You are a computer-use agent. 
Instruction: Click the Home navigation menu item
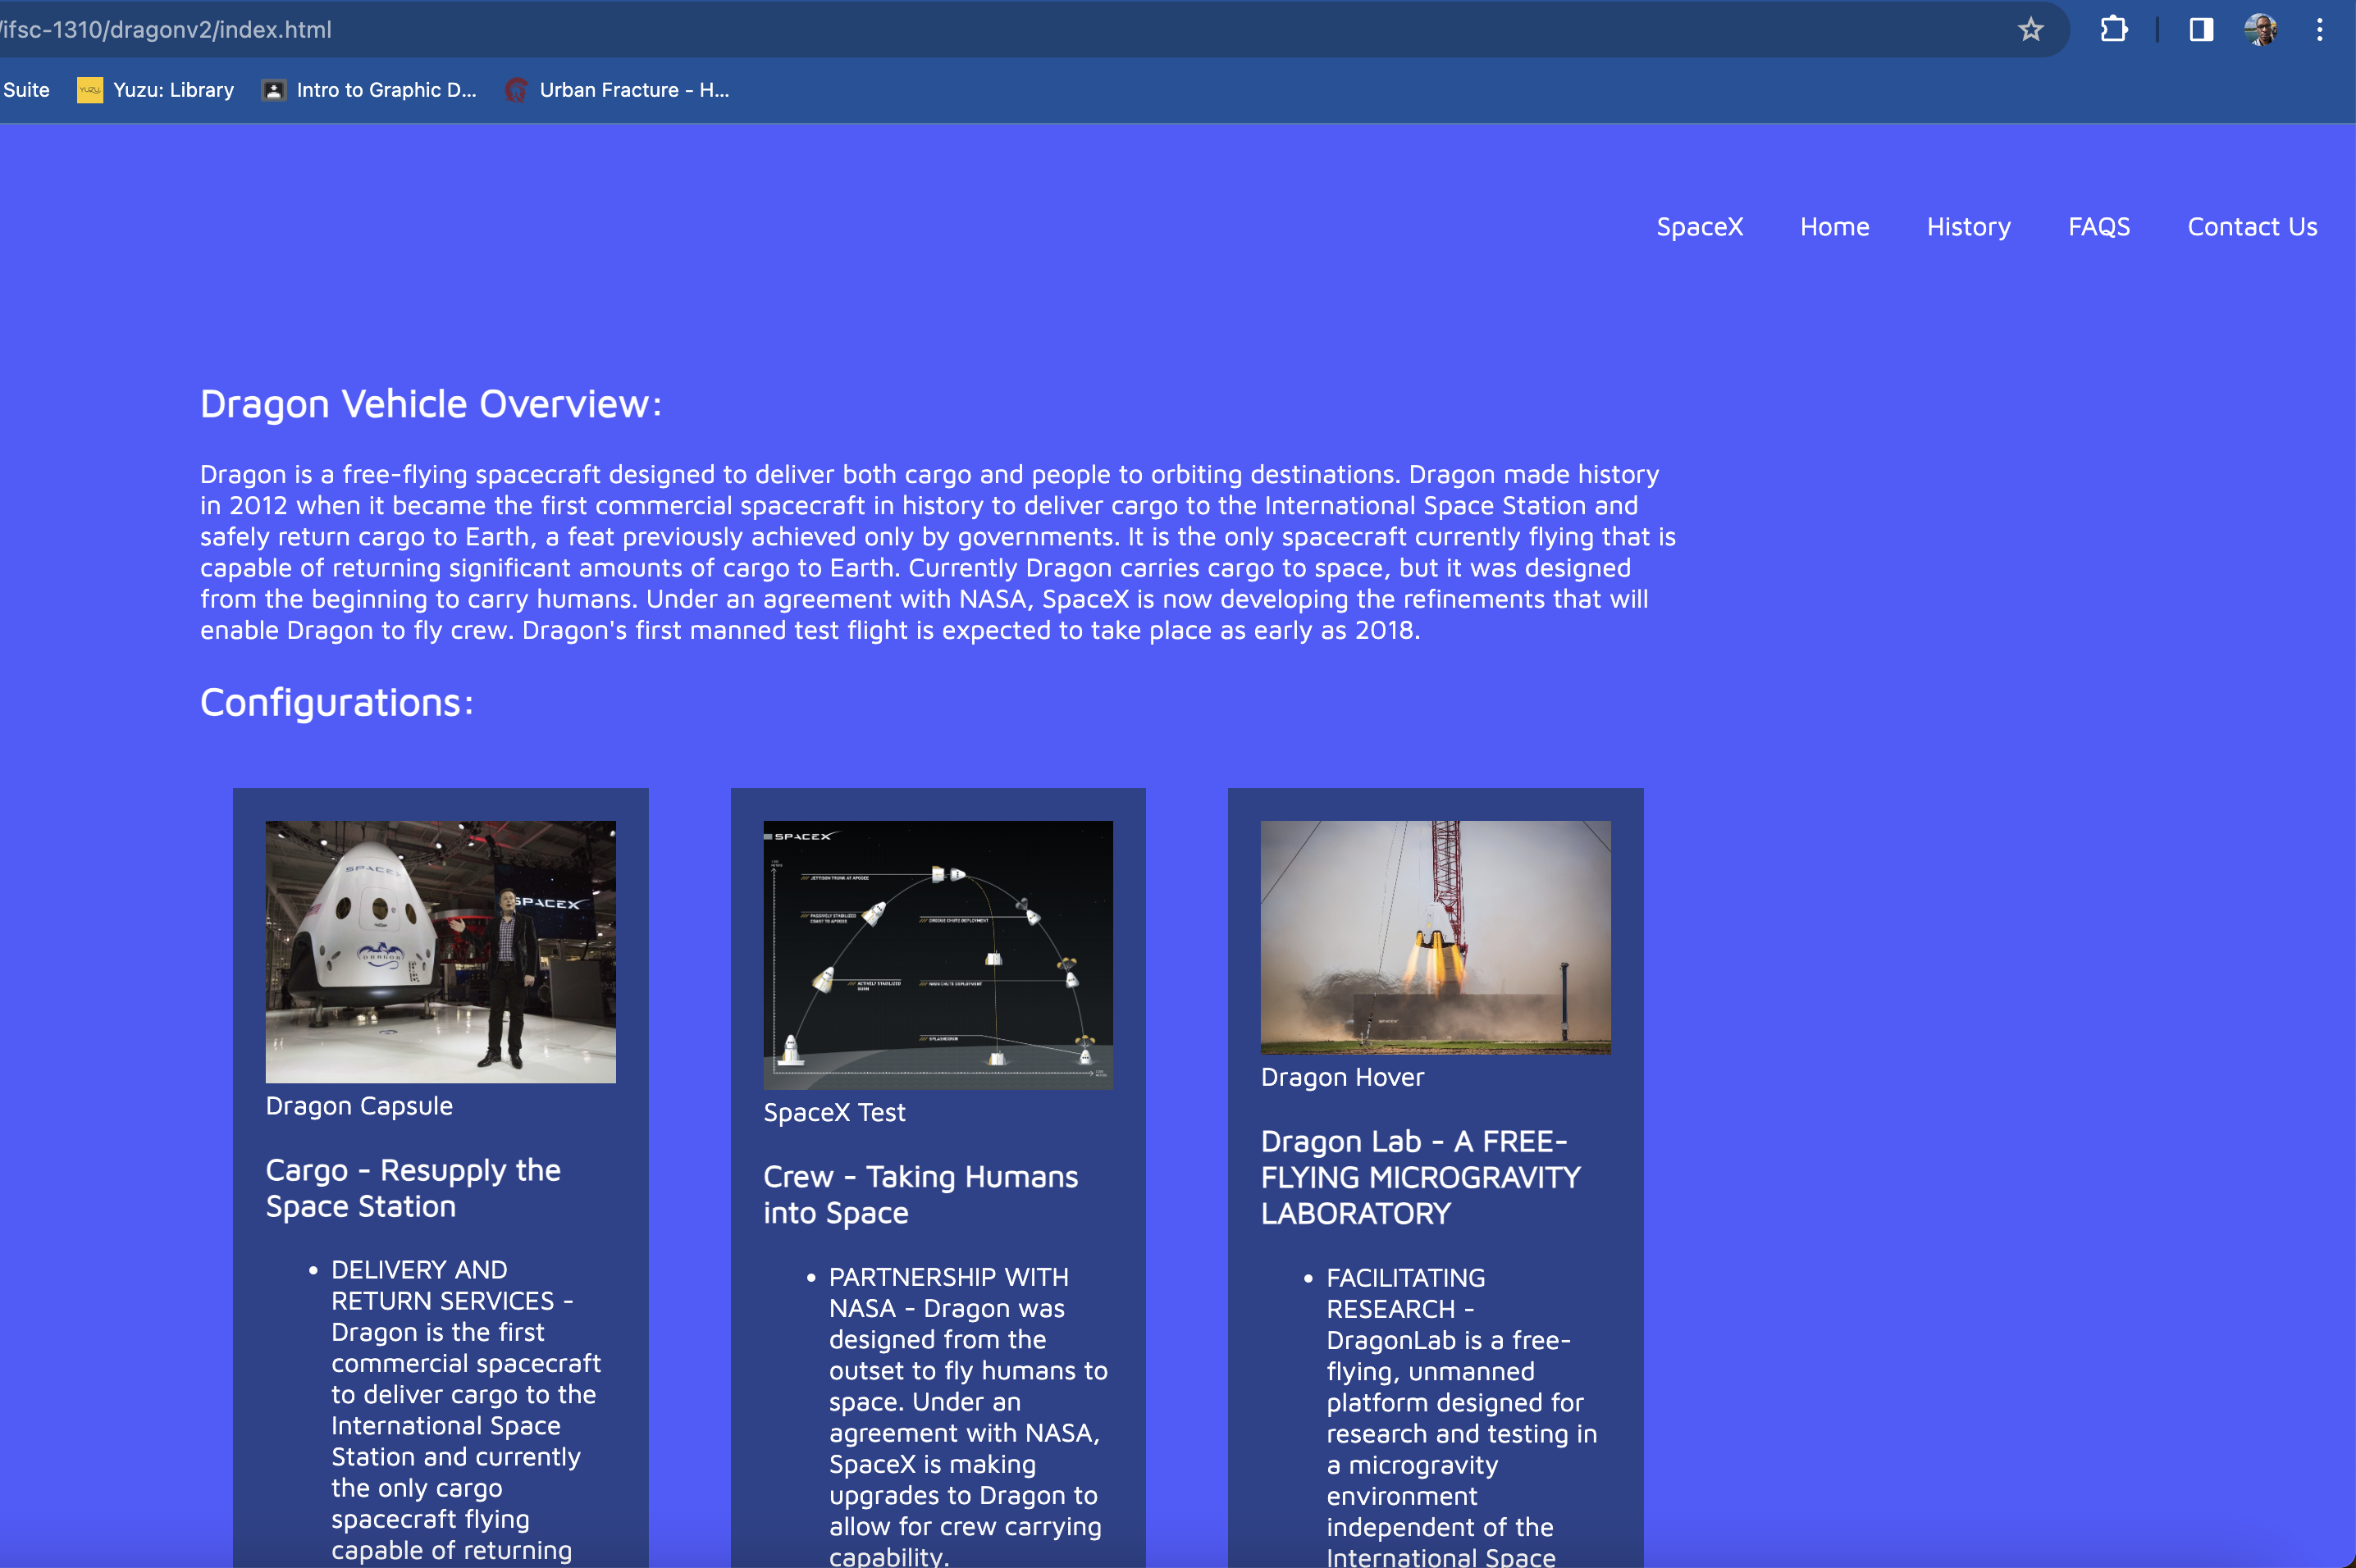coord(1836,226)
